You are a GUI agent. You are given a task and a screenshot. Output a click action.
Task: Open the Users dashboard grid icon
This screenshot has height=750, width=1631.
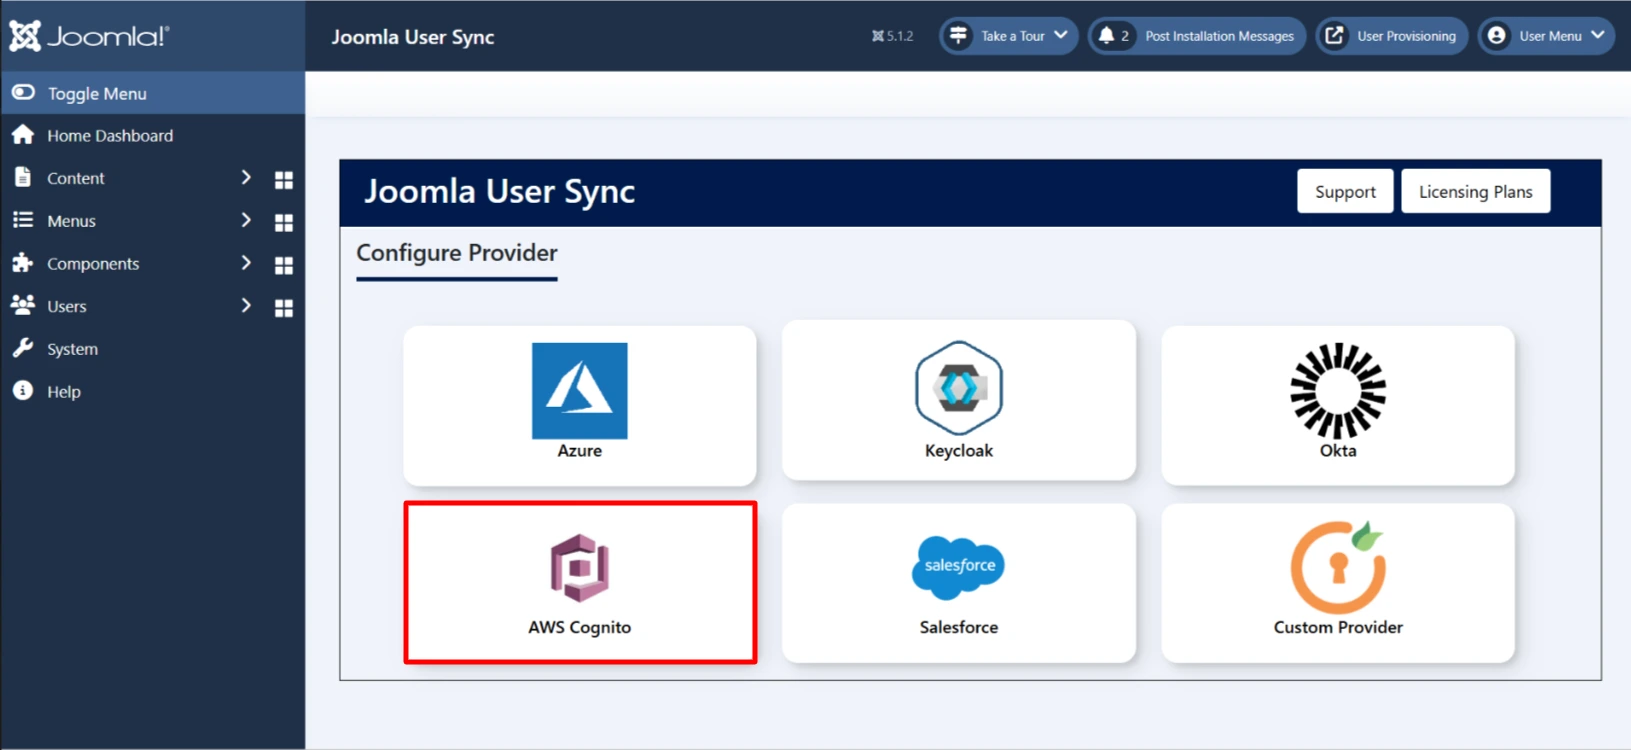[x=284, y=308]
